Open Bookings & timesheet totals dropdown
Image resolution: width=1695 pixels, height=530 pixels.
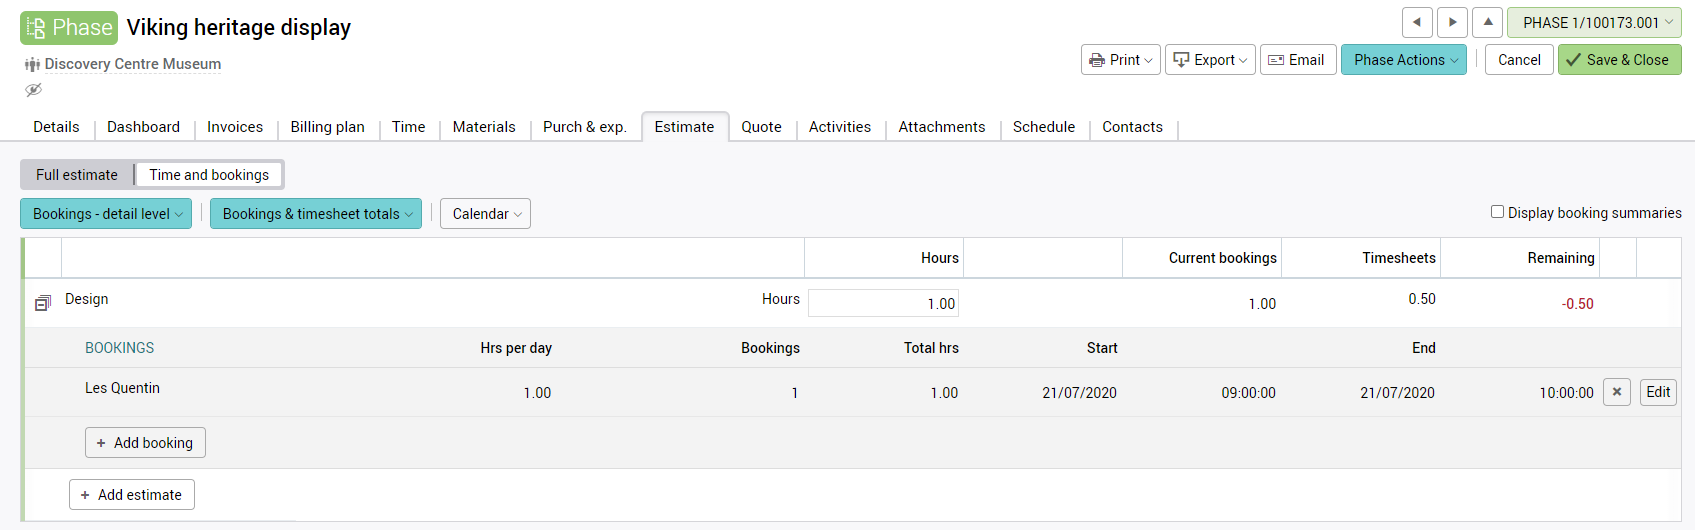[315, 214]
